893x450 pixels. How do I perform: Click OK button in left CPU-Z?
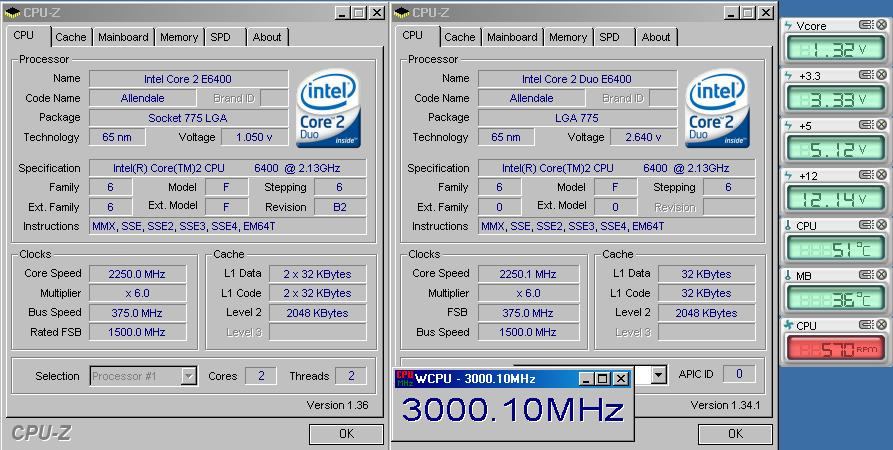pos(346,434)
